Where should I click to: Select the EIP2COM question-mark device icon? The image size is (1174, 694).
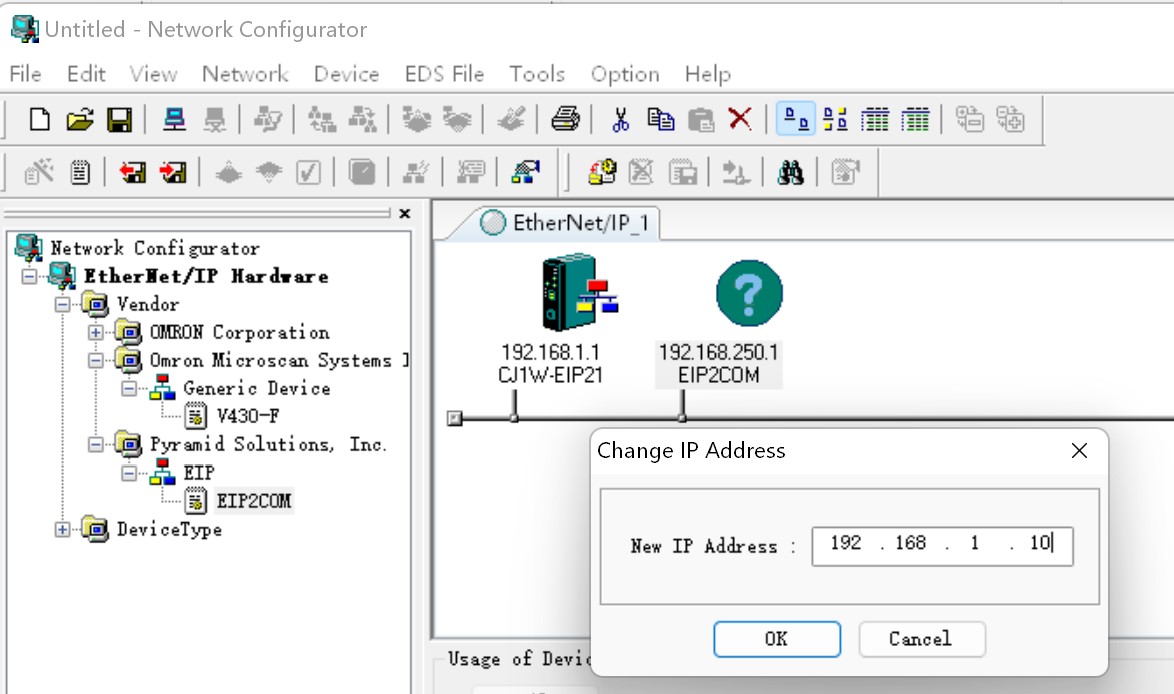tap(749, 293)
